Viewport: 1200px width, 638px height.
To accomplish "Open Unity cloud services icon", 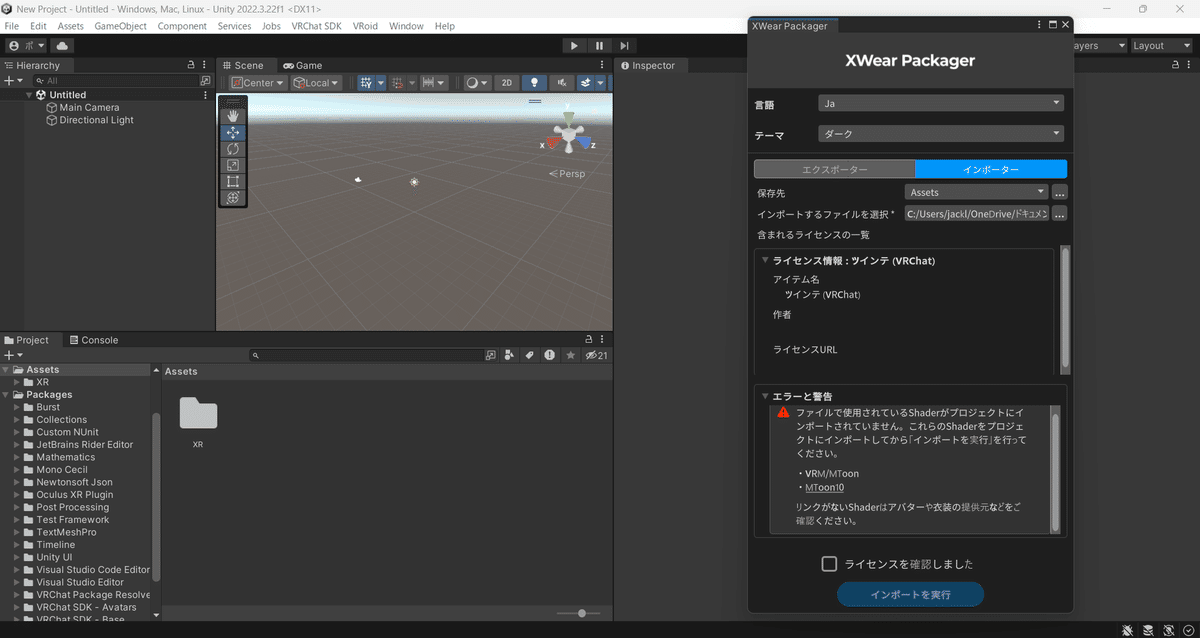I will pos(63,45).
